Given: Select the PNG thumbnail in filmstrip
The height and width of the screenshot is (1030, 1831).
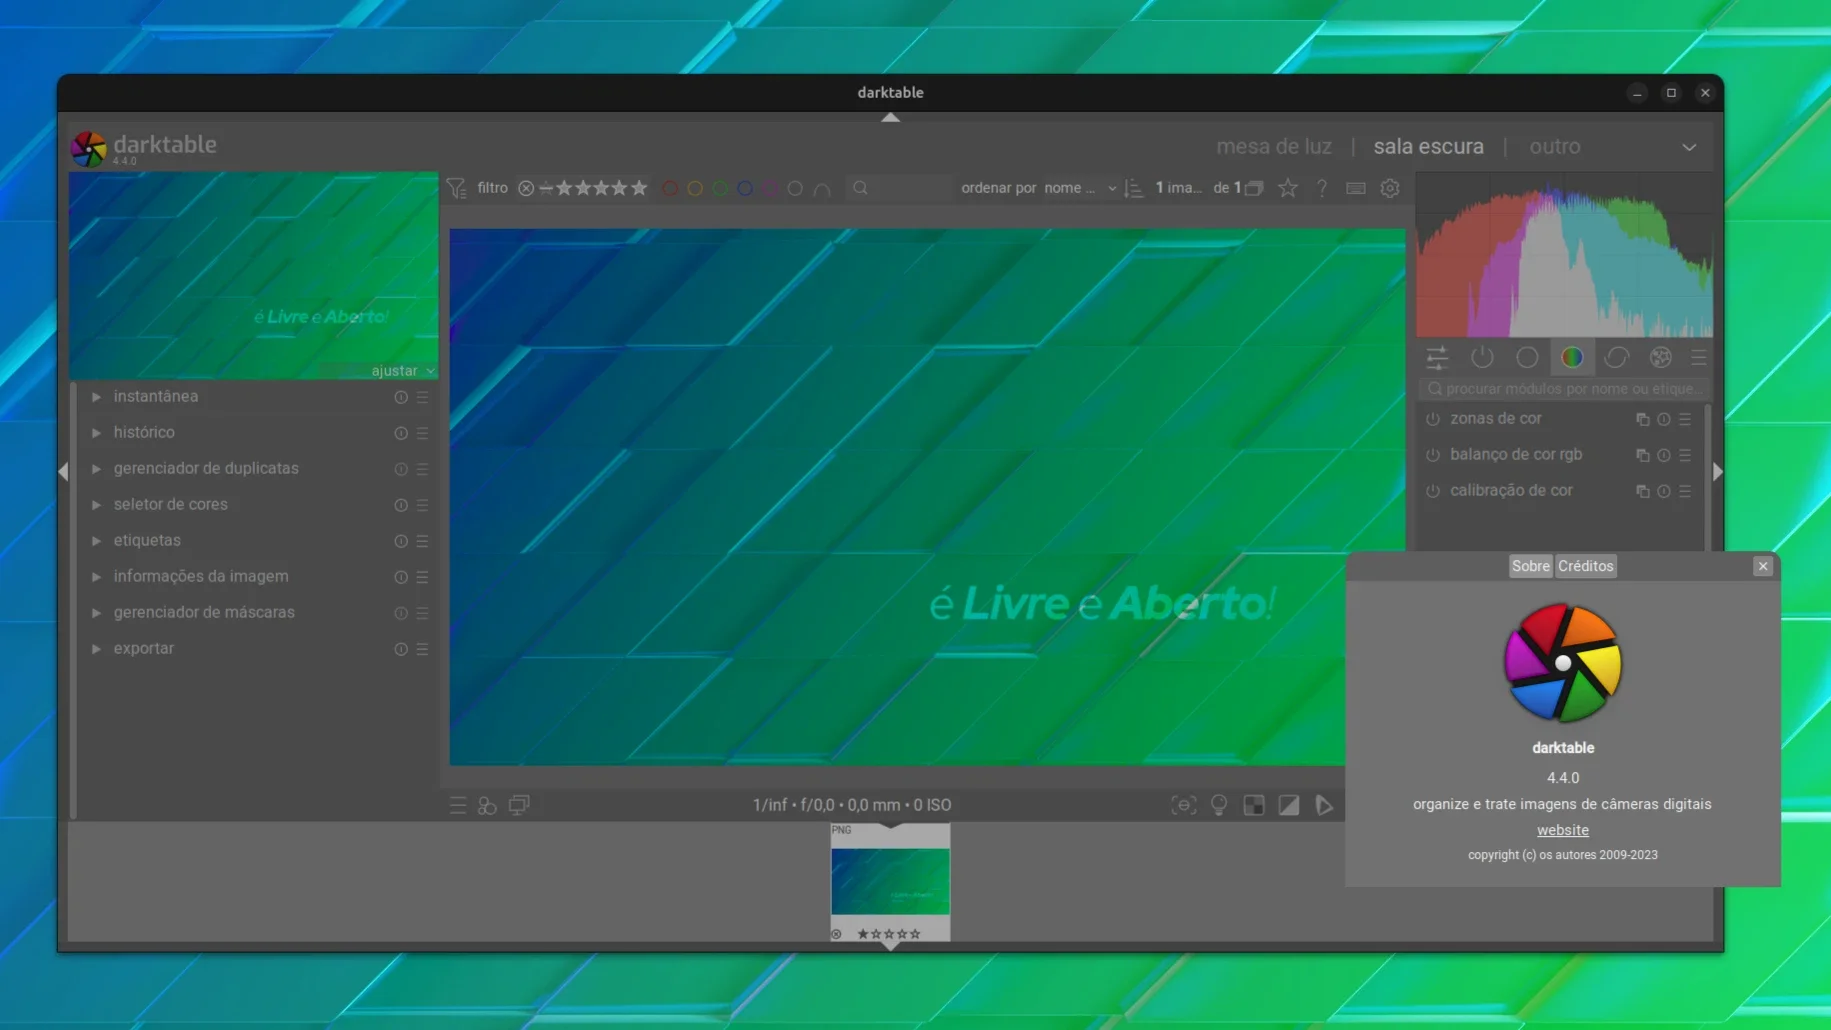Looking at the screenshot, I should pos(890,882).
